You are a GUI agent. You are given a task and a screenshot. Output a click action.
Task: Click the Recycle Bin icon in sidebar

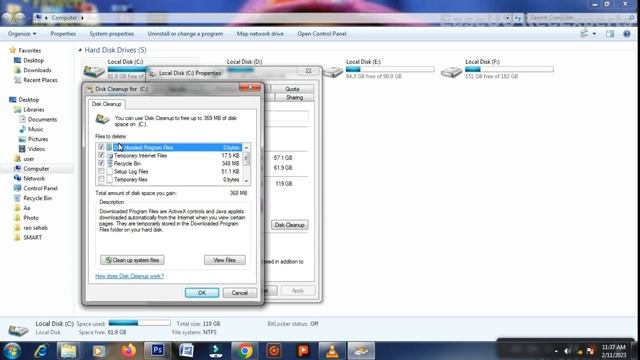click(x=17, y=198)
